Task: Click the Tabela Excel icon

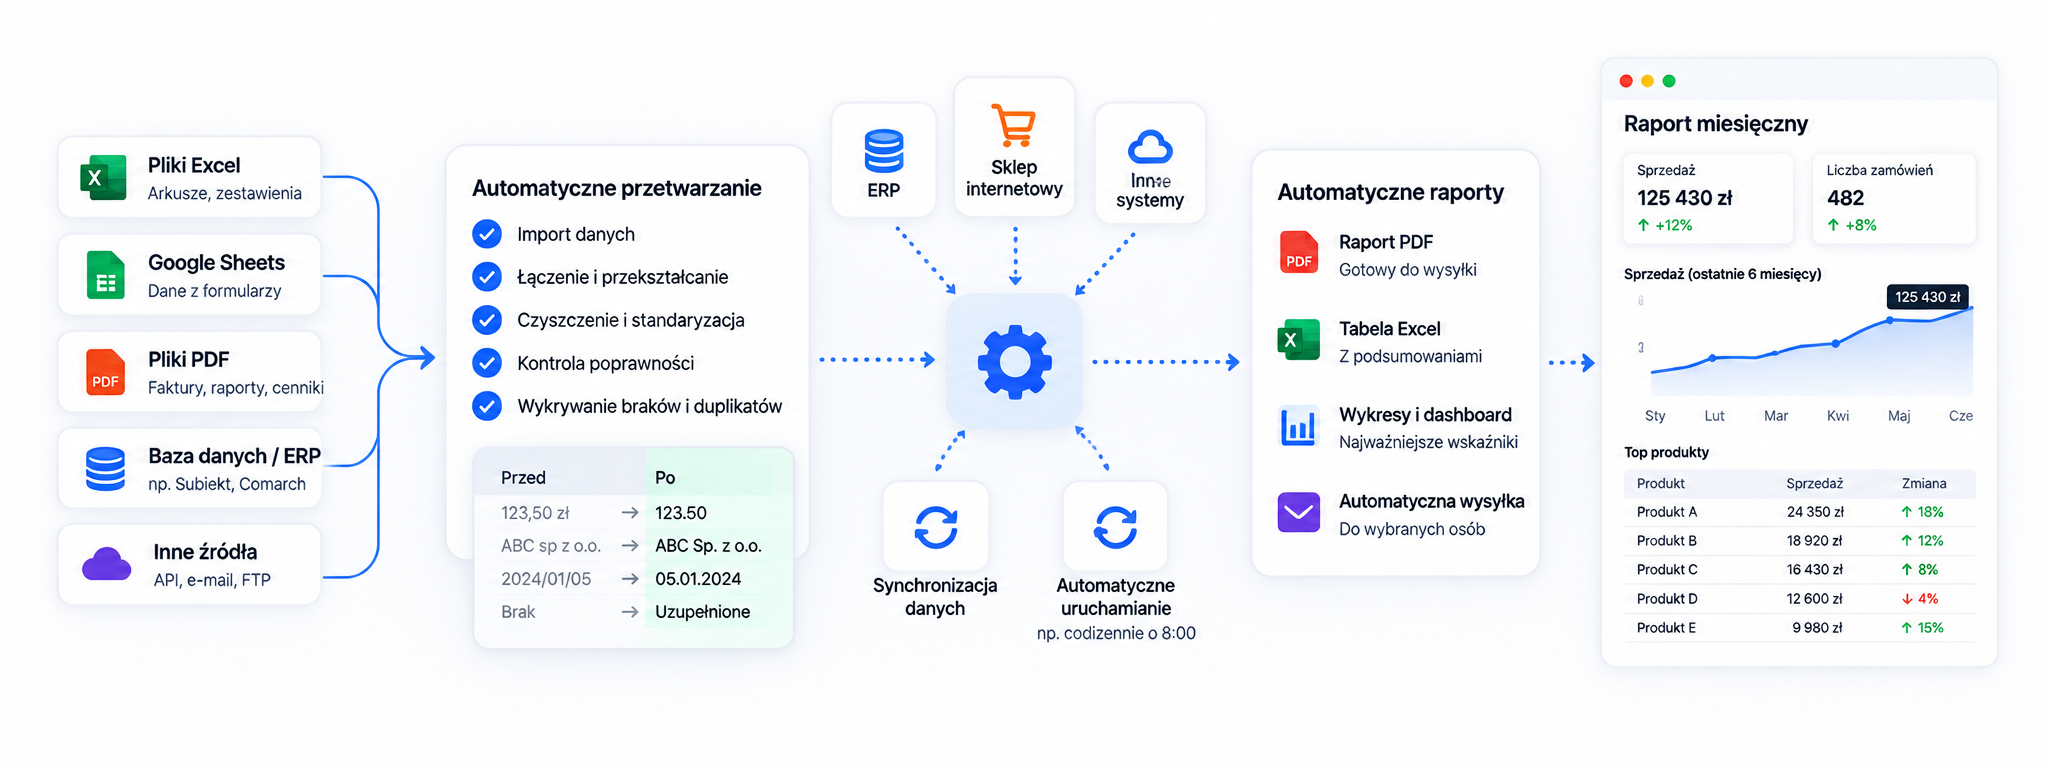Action: 1298,340
